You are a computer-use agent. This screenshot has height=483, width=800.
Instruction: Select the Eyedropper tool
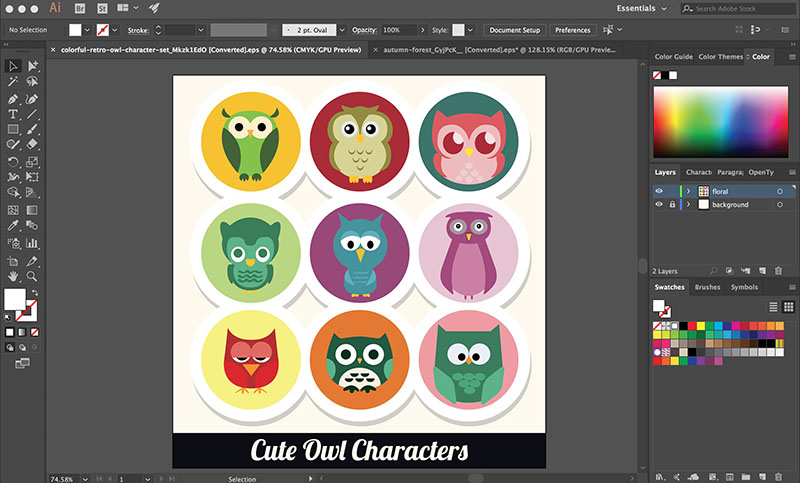13,225
